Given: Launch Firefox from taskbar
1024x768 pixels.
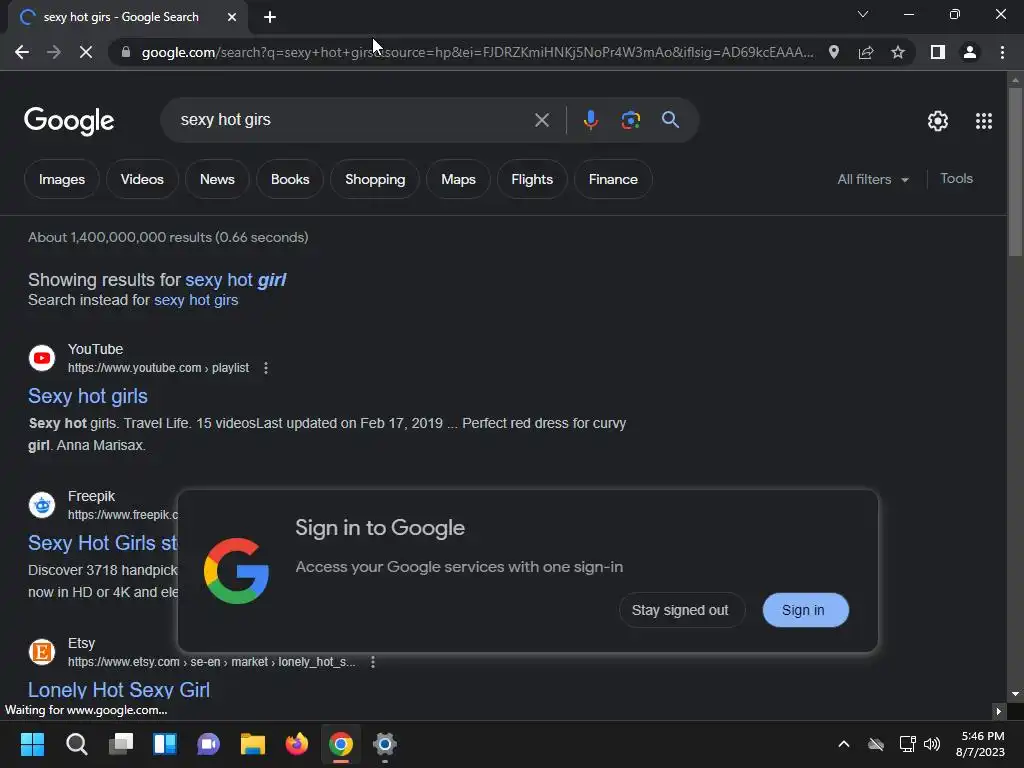Looking at the screenshot, I should pos(296,744).
